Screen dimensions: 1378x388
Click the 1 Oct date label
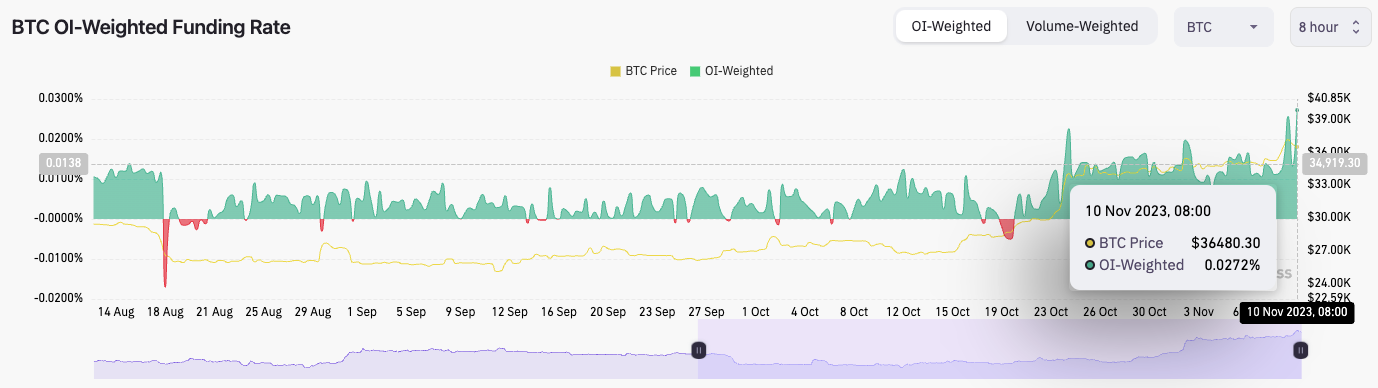pyautogui.click(x=755, y=312)
